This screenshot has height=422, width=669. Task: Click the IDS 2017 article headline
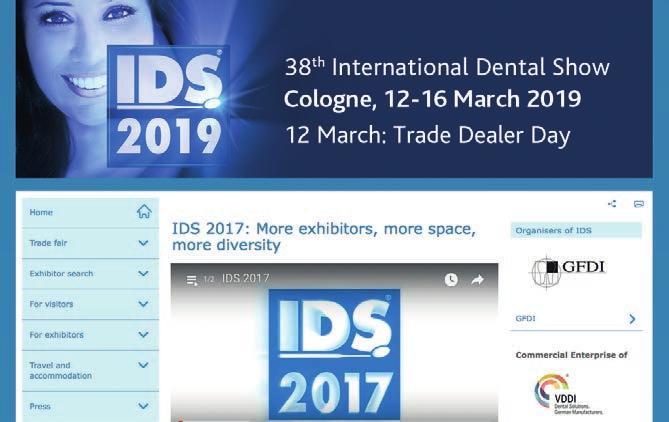323,237
